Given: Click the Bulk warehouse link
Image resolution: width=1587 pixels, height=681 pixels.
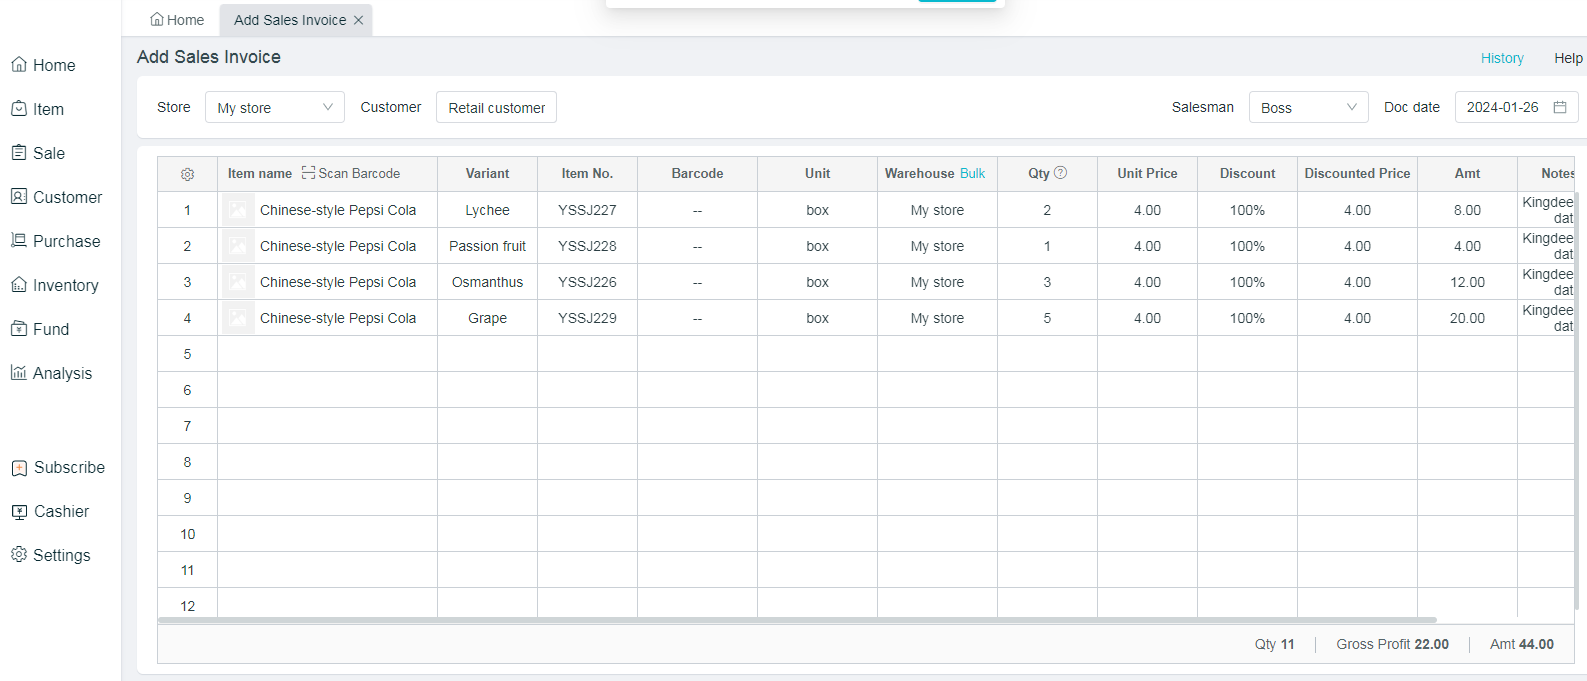Looking at the screenshot, I should (972, 173).
